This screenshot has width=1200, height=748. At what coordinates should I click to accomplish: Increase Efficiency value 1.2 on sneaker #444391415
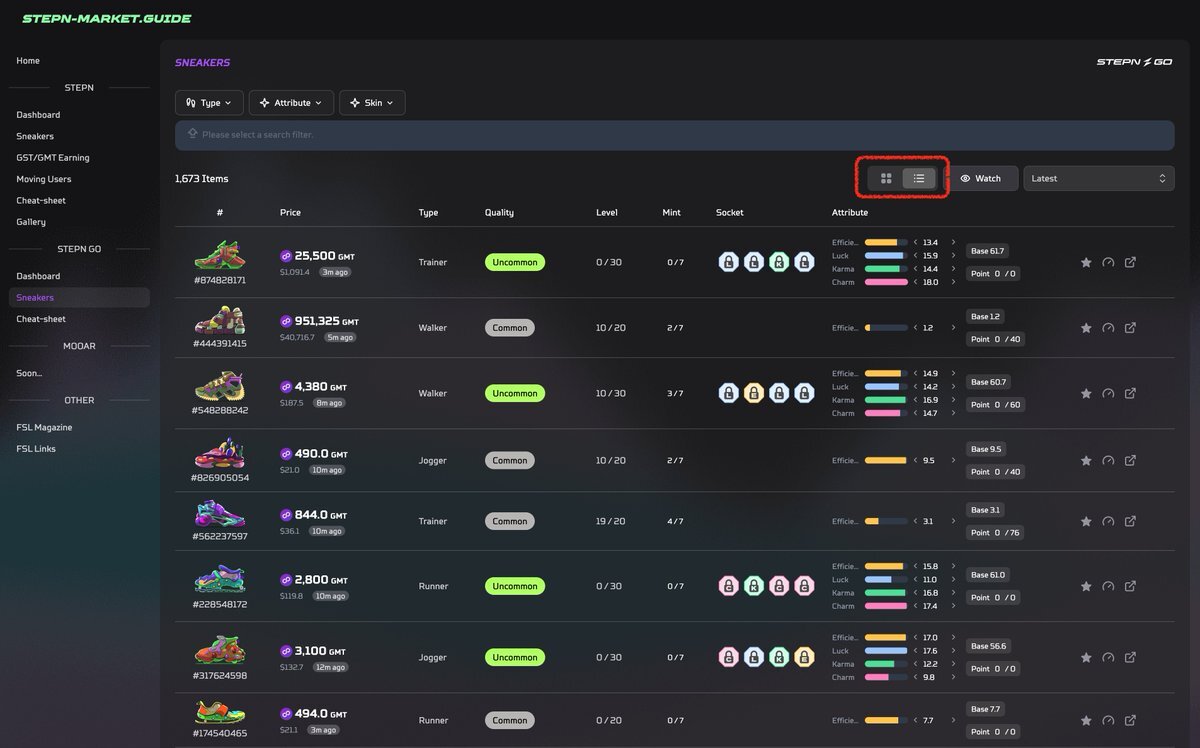(x=953, y=327)
